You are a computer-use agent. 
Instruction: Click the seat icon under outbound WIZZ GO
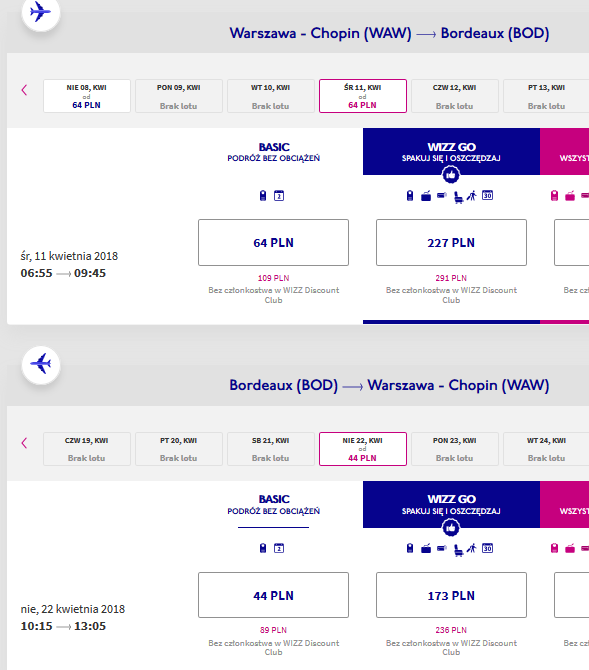coord(458,197)
